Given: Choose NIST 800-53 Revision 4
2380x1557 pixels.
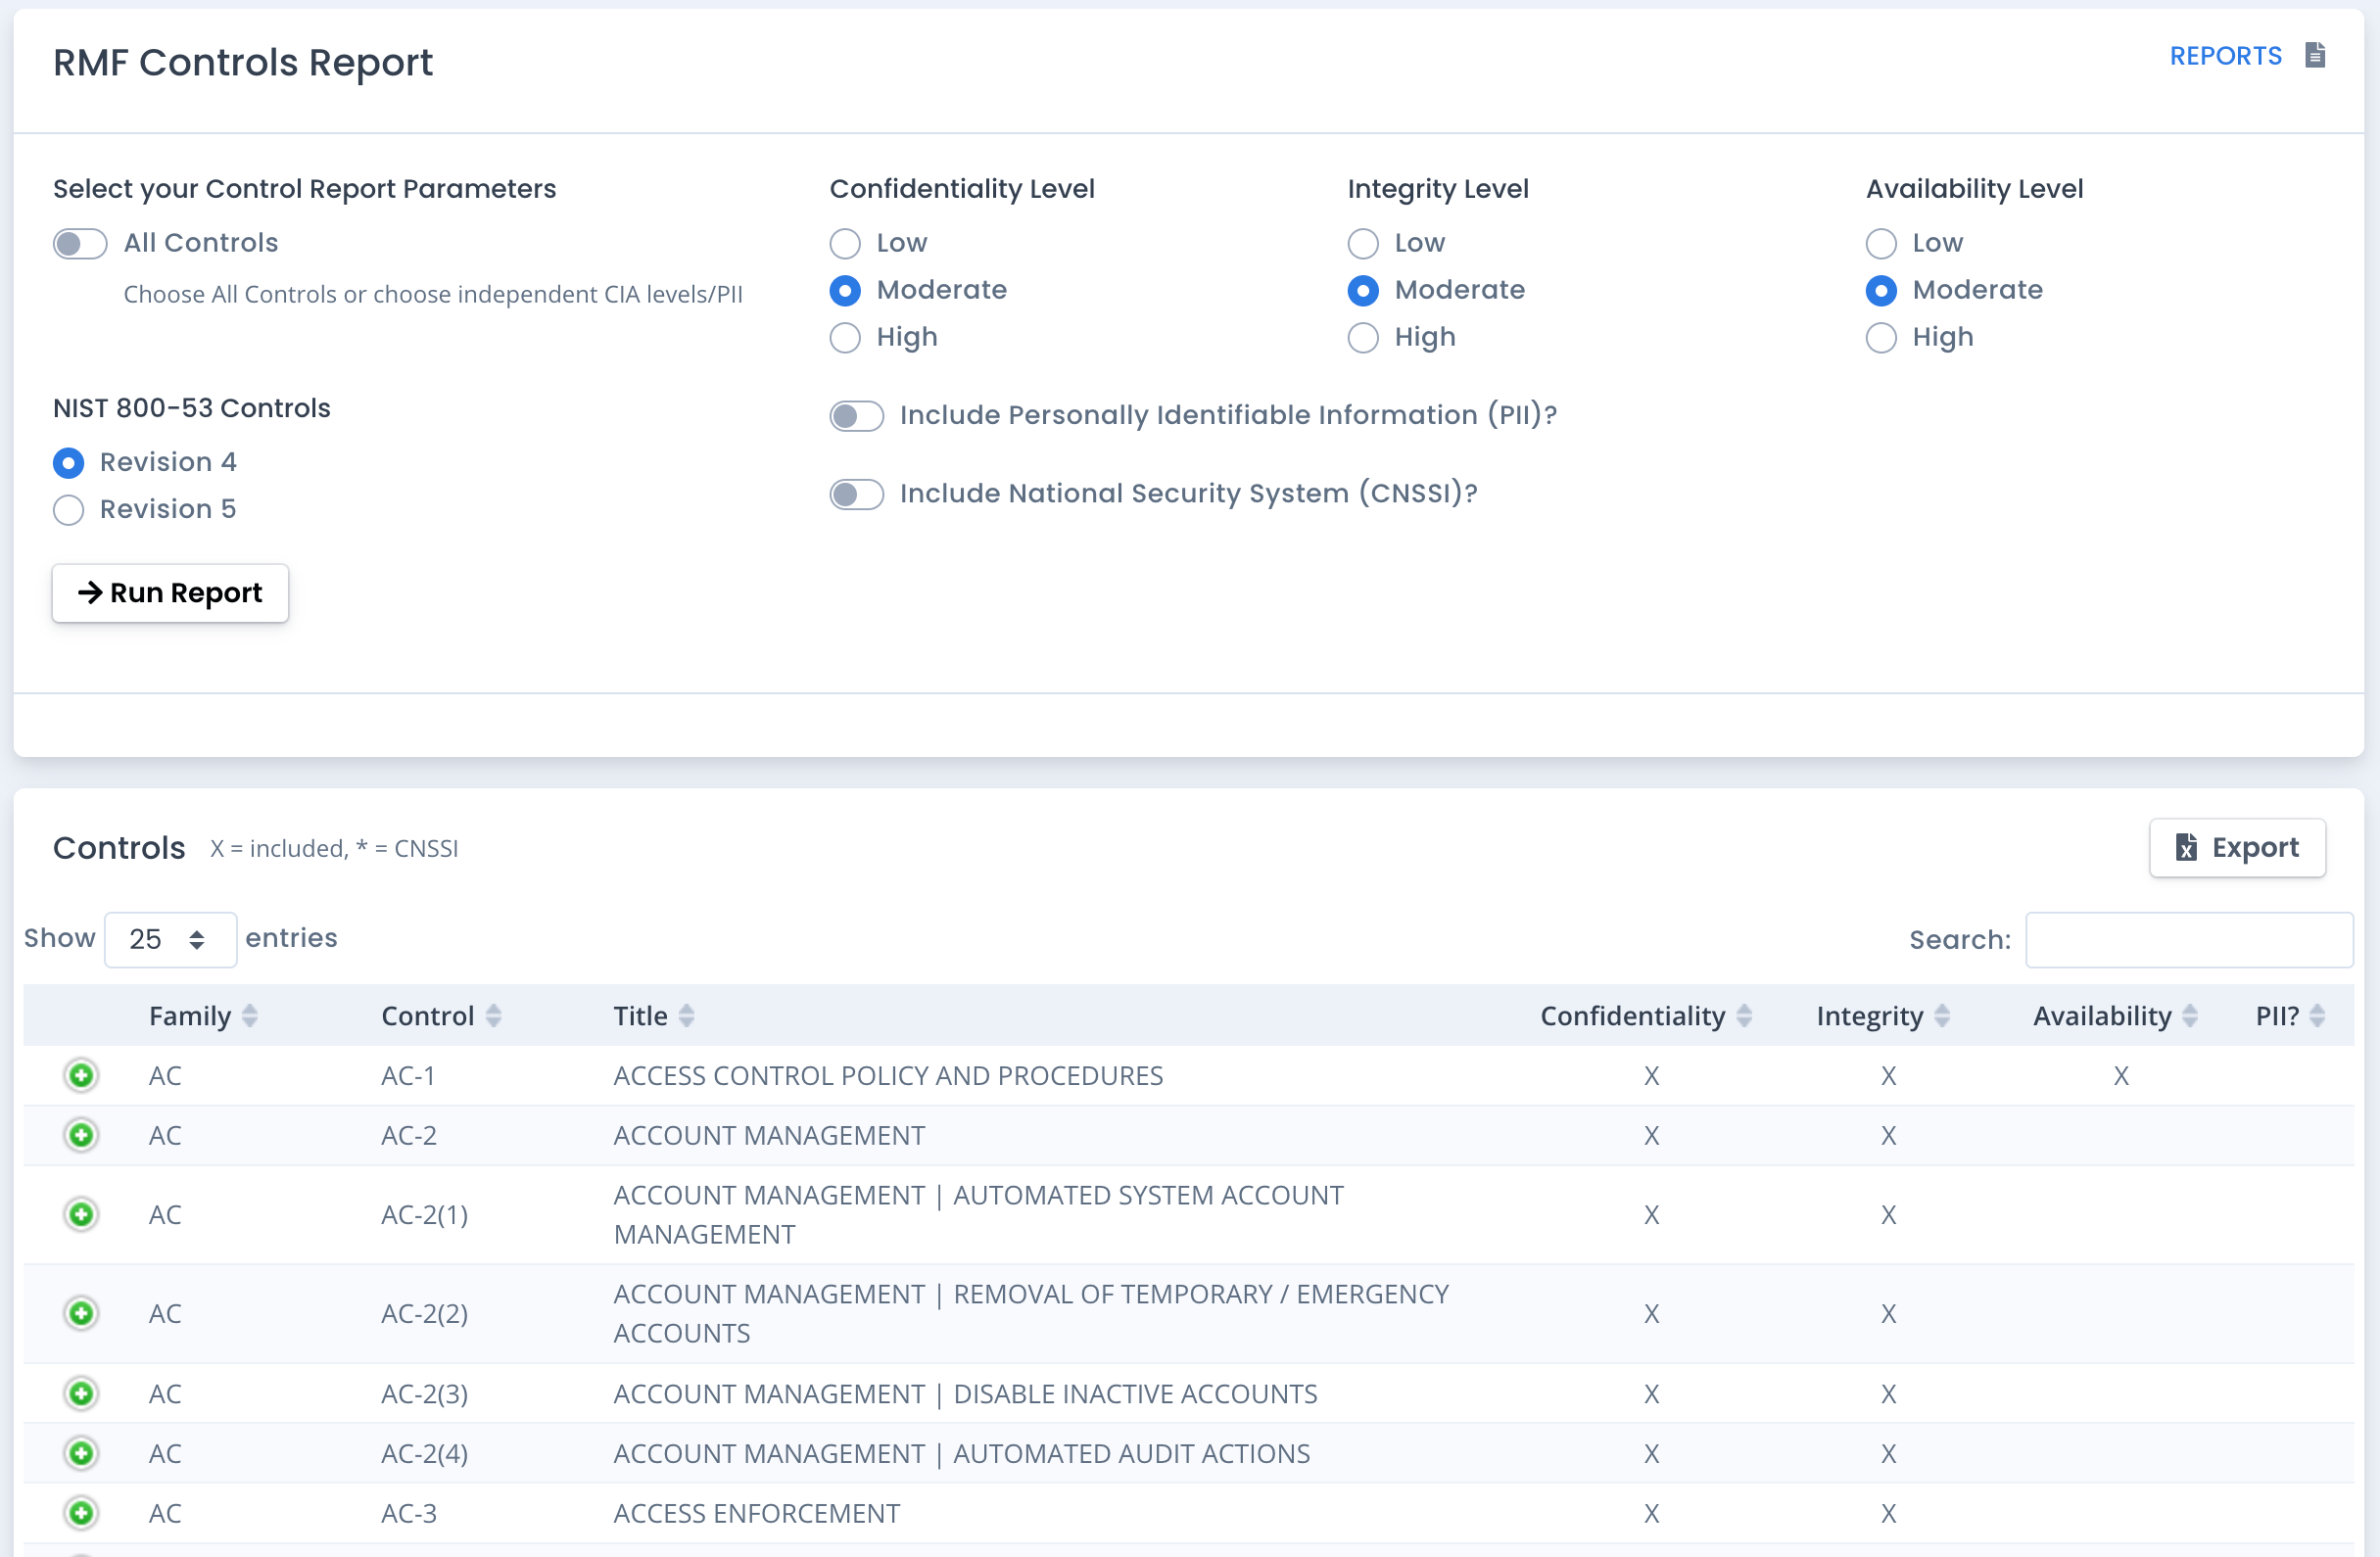Looking at the screenshot, I should tap(68, 463).
